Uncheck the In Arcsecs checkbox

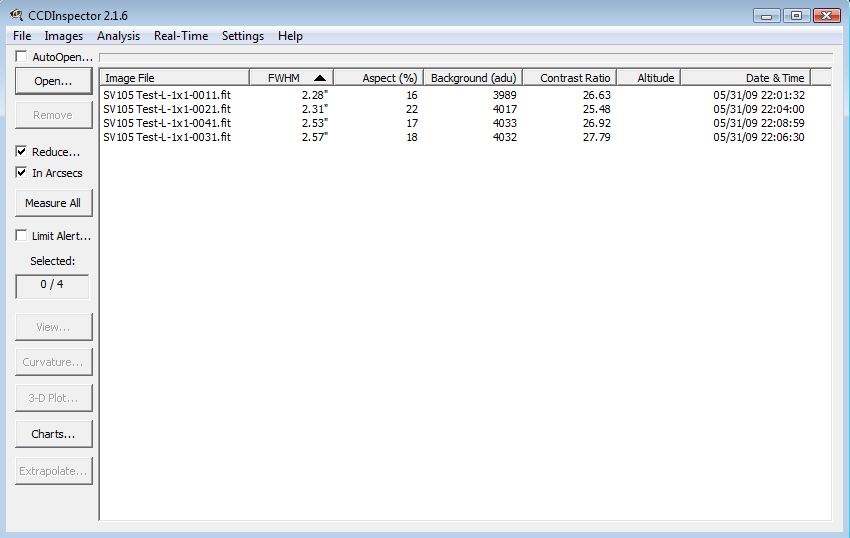coord(21,172)
